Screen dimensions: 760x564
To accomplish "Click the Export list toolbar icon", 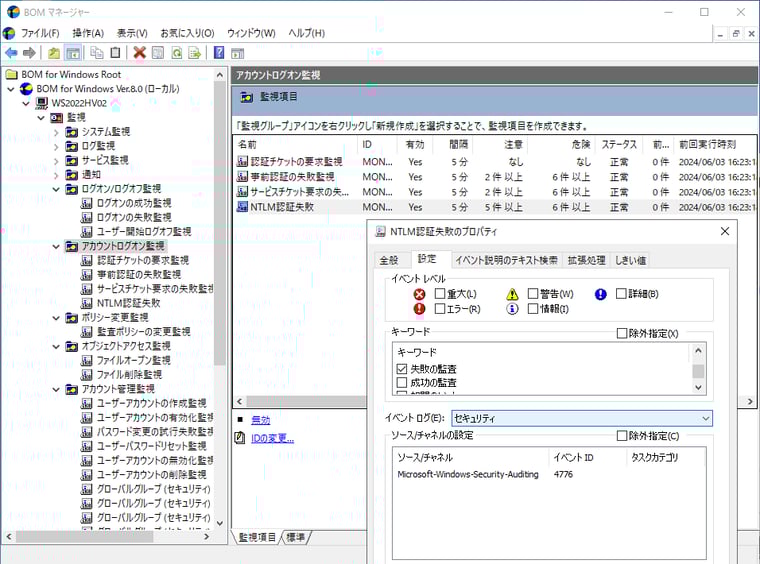I will [194, 52].
